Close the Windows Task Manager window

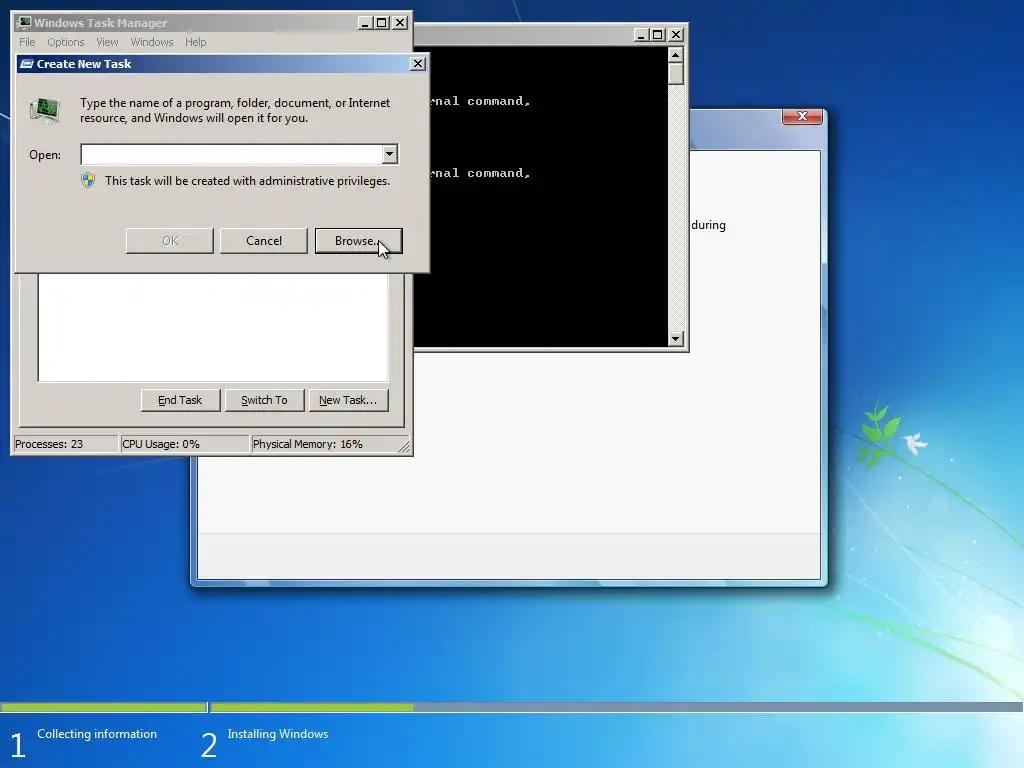tap(400, 23)
